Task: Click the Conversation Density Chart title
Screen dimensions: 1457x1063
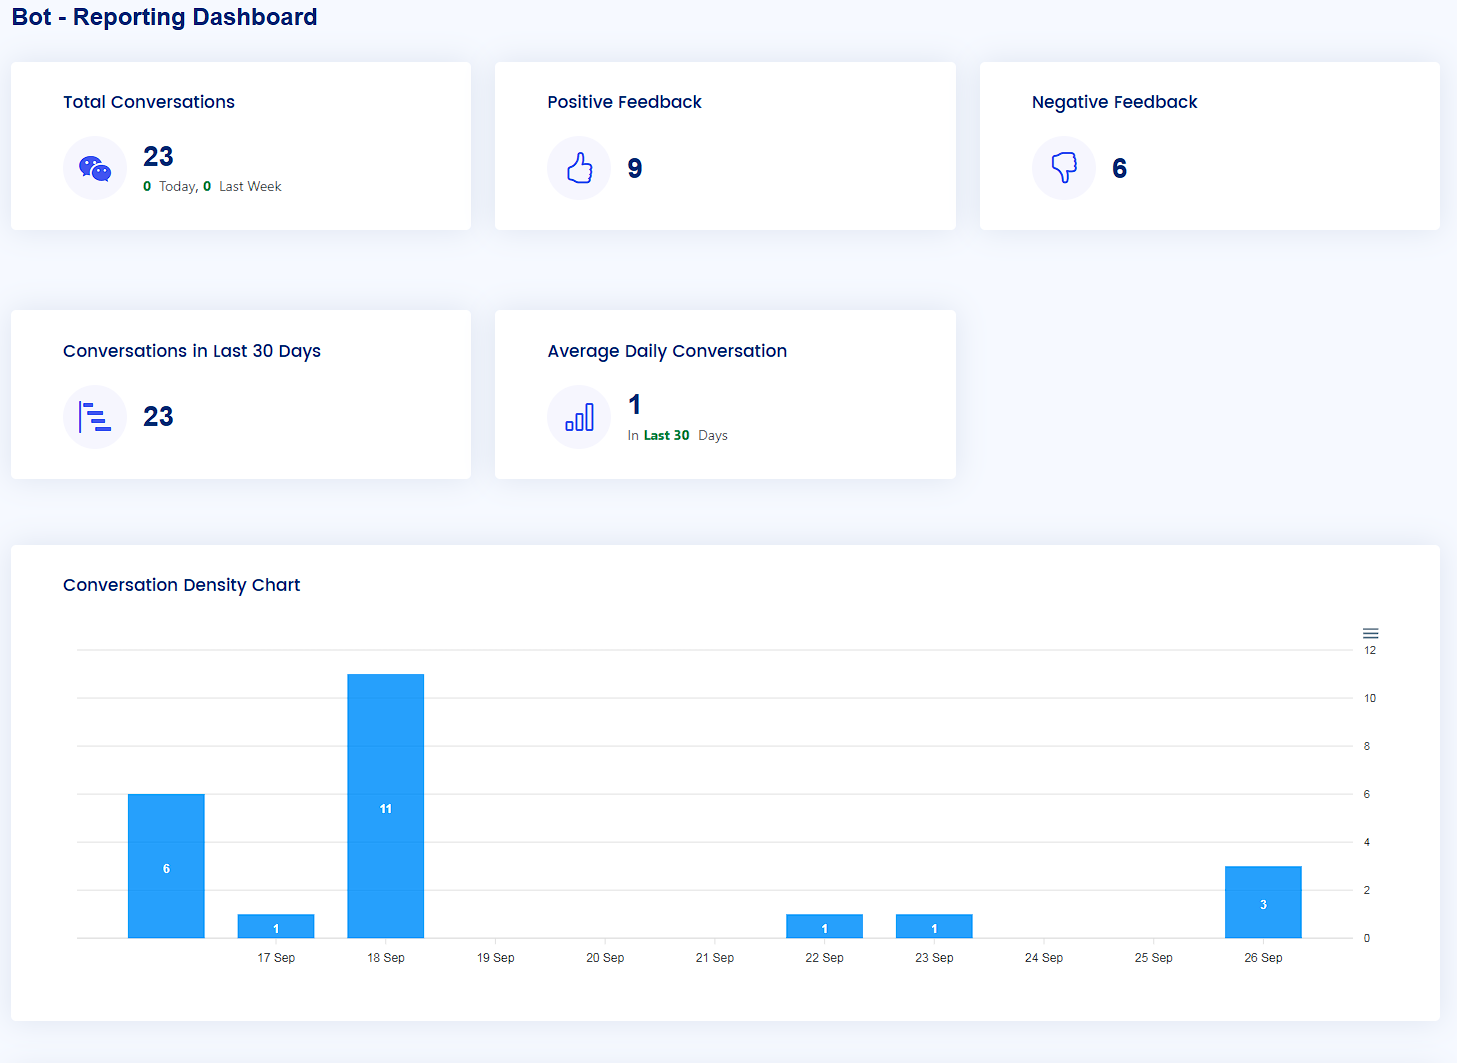Action: click(181, 585)
